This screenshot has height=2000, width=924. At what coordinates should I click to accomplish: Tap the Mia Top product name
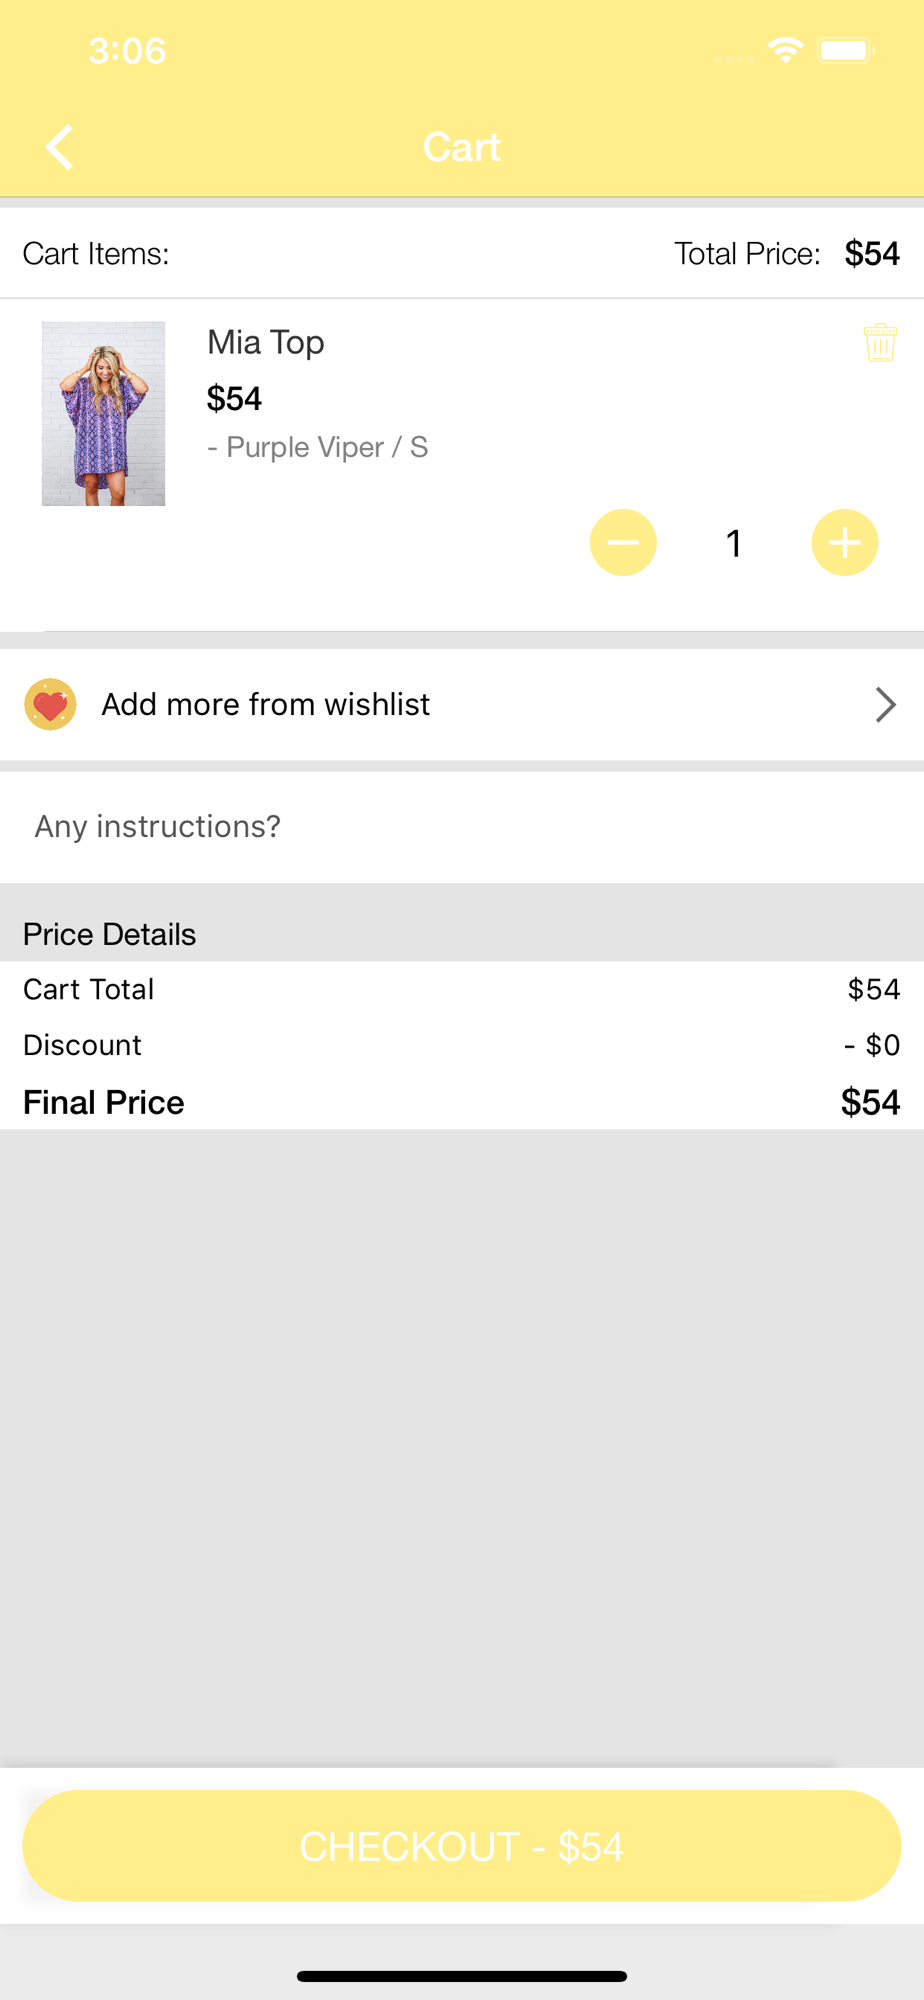[266, 343]
